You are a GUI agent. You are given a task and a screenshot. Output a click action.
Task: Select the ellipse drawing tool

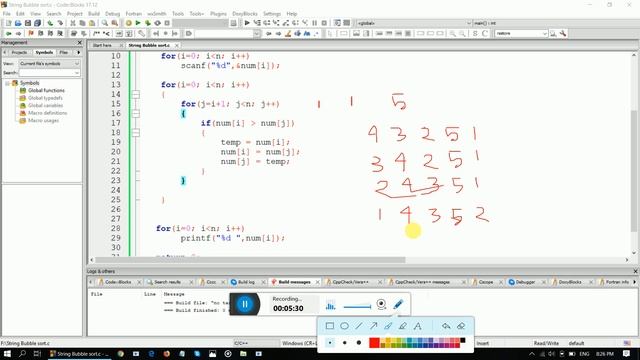pyautogui.click(x=344, y=326)
